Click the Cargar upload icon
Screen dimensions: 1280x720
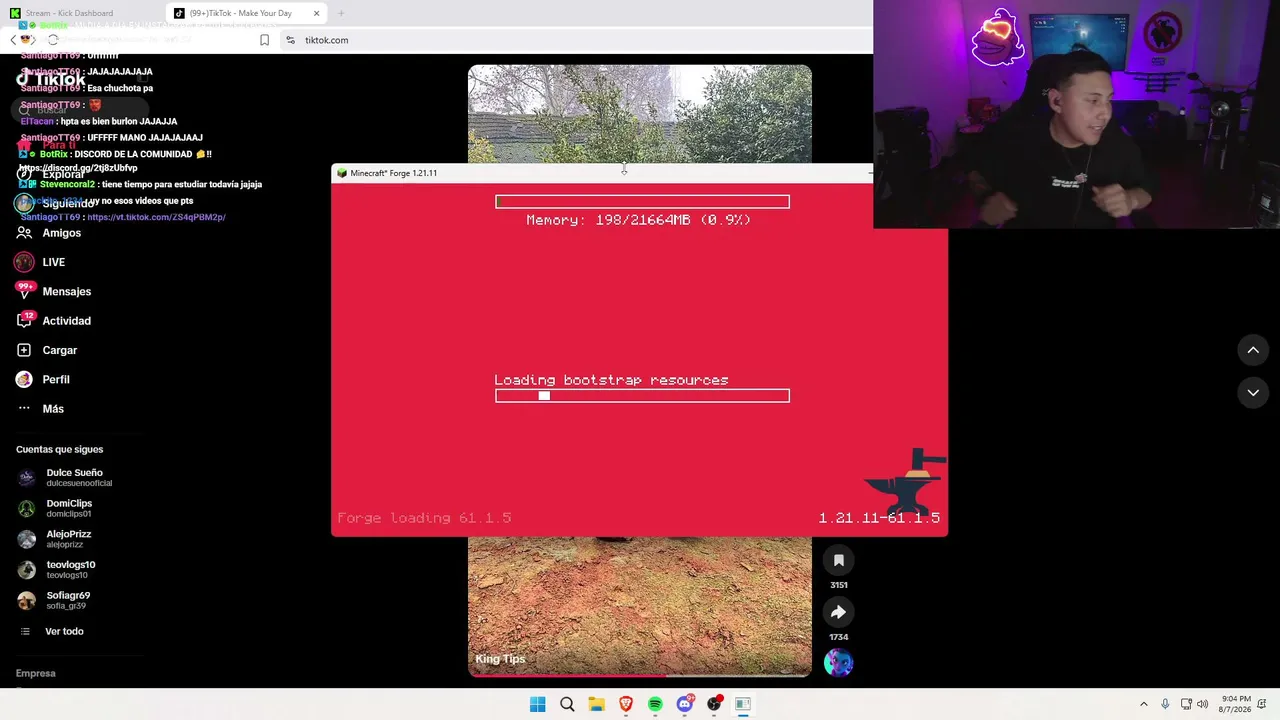click(24, 350)
